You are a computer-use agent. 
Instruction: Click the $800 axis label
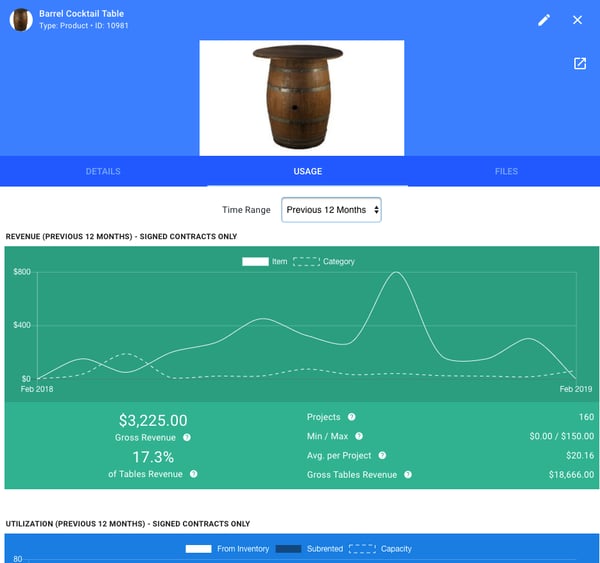pyautogui.click(x=22, y=272)
